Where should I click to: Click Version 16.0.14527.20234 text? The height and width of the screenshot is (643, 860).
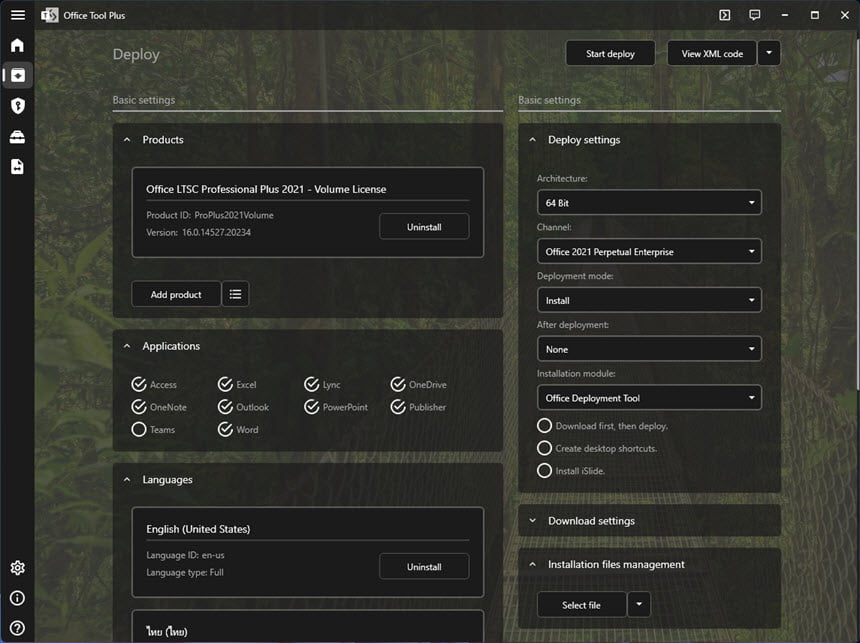(x=198, y=232)
